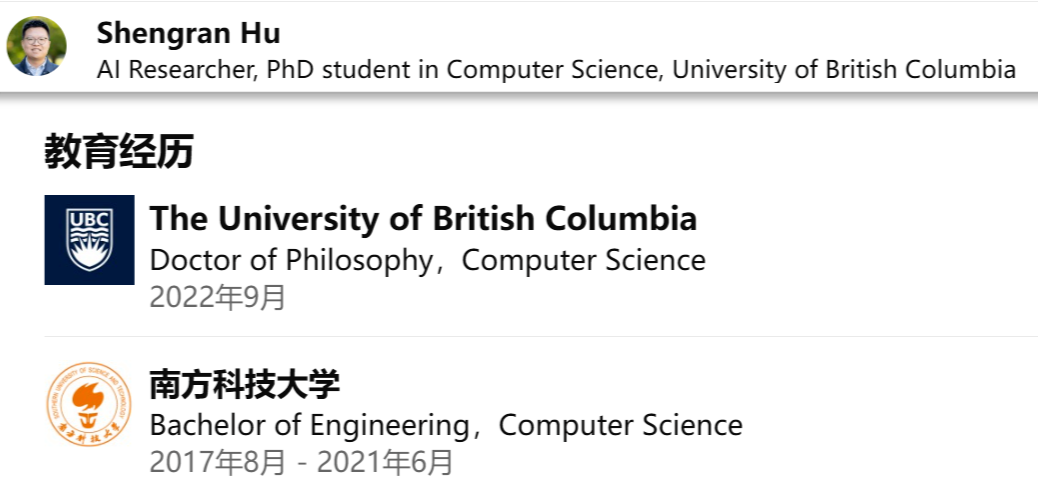Click the 2017年8月 start date
1038x501 pixels.
pyautogui.click(x=217, y=462)
